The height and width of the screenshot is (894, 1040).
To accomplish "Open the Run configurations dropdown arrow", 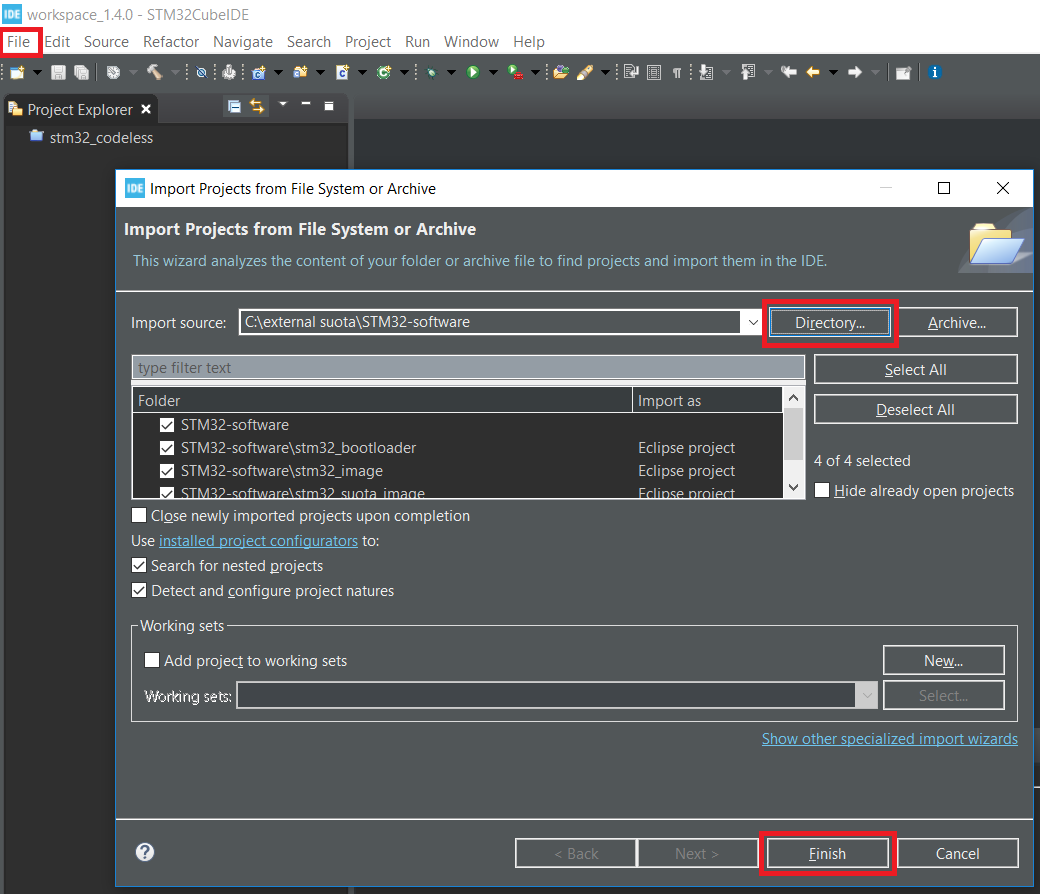I will pyautogui.click(x=493, y=72).
